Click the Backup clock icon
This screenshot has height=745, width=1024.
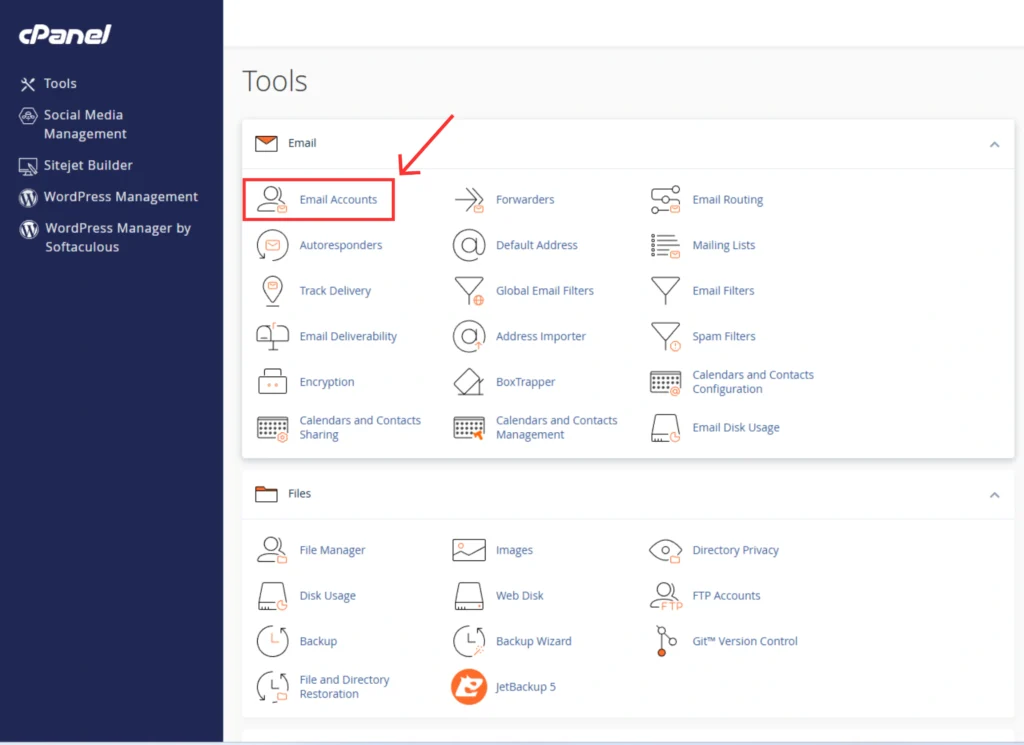(x=272, y=641)
